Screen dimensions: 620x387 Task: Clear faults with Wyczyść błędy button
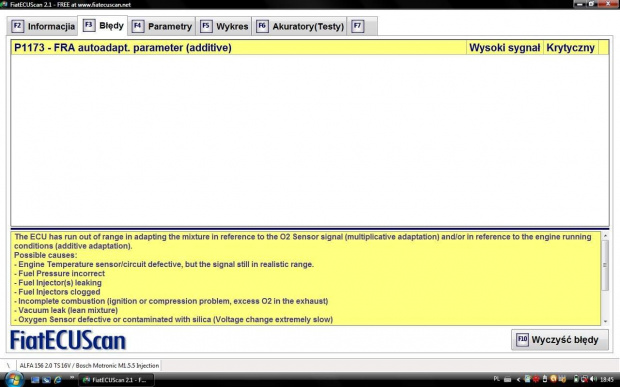[x=560, y=340]
